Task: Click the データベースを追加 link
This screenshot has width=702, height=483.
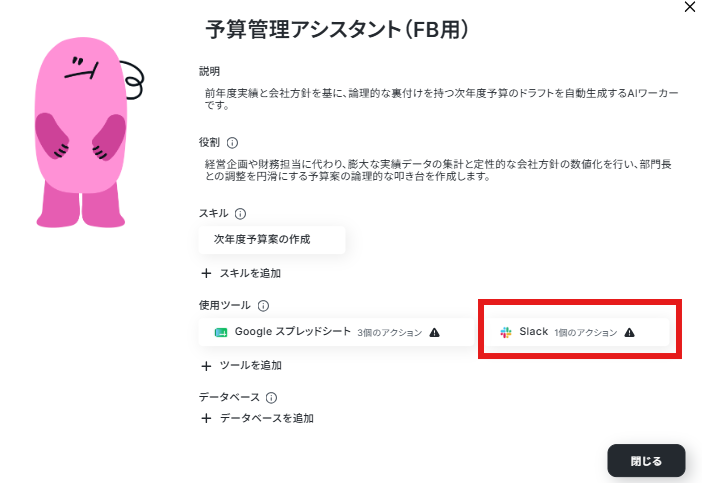Action: 266,419
